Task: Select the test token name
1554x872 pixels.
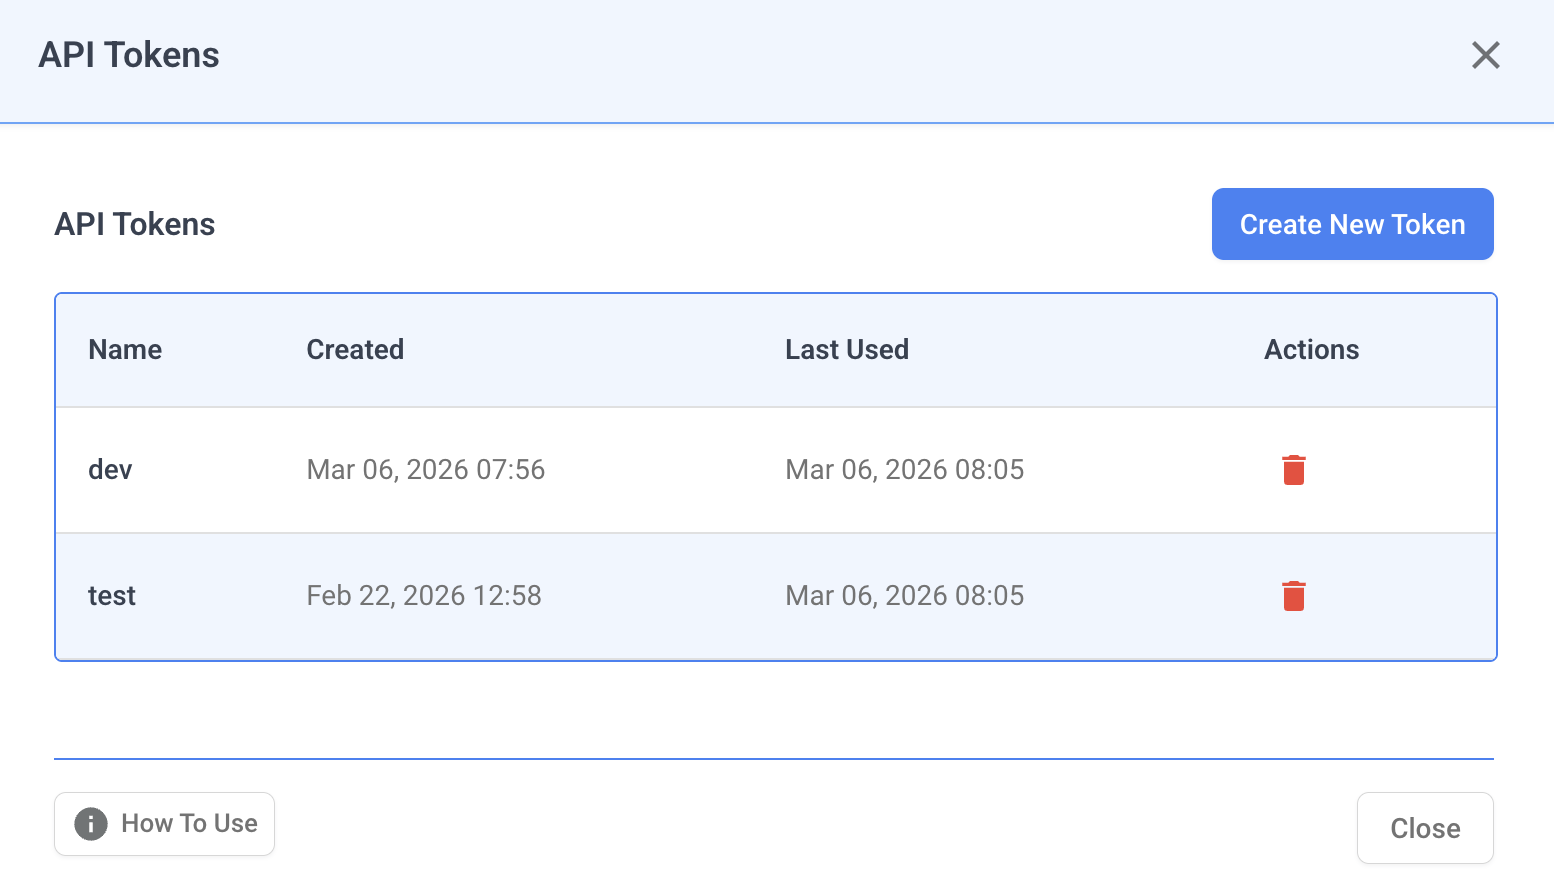Action: pyautogui.click(x=112, y=596)
